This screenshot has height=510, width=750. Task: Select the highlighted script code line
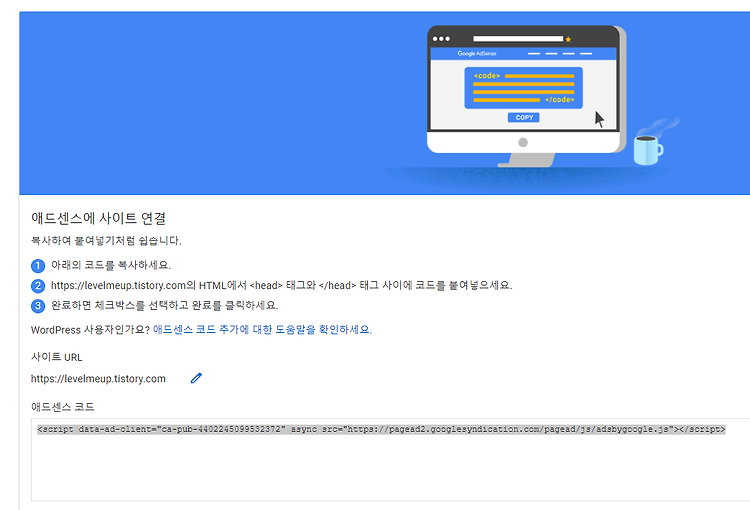pyautogui.click(x=381, y=429)
